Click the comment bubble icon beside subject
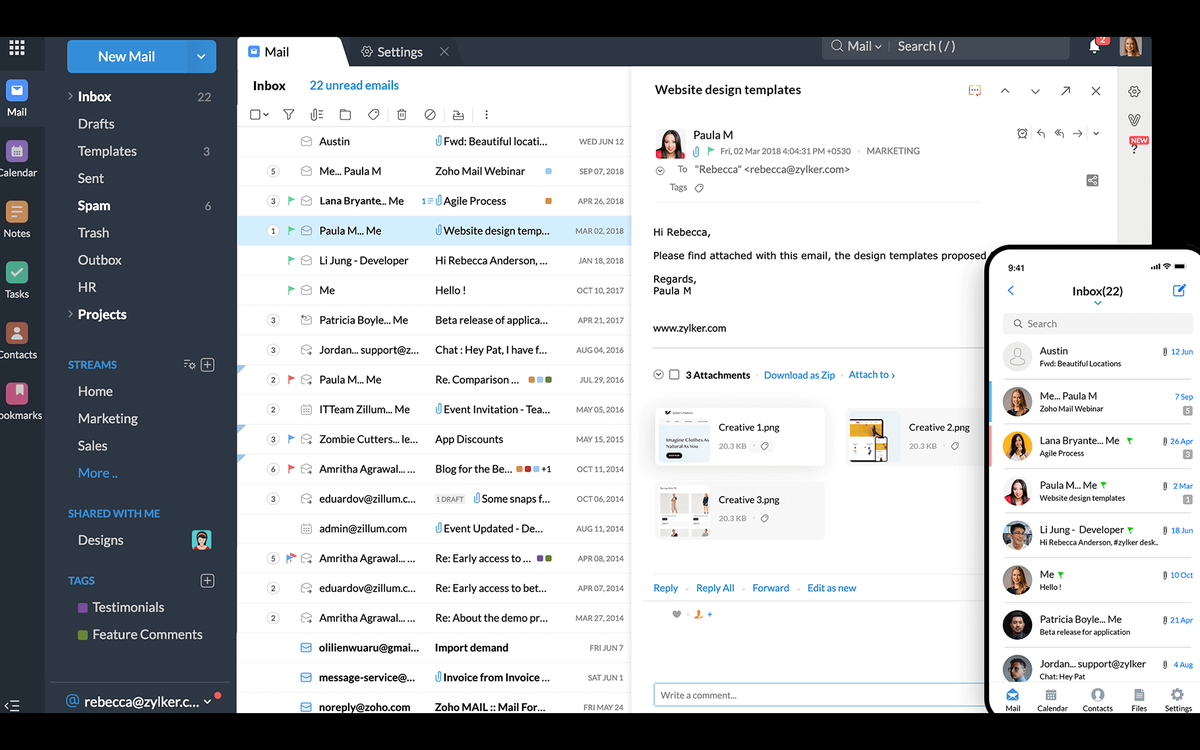 975,91
